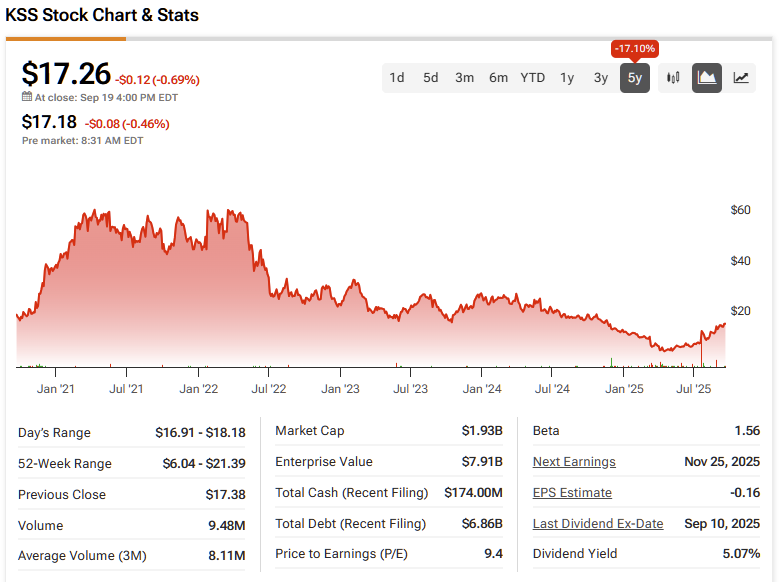Click 52-Week Range value $6.04 - $21.39
The width and height of the screenshot is (780, 582).
tap(204, 464)
